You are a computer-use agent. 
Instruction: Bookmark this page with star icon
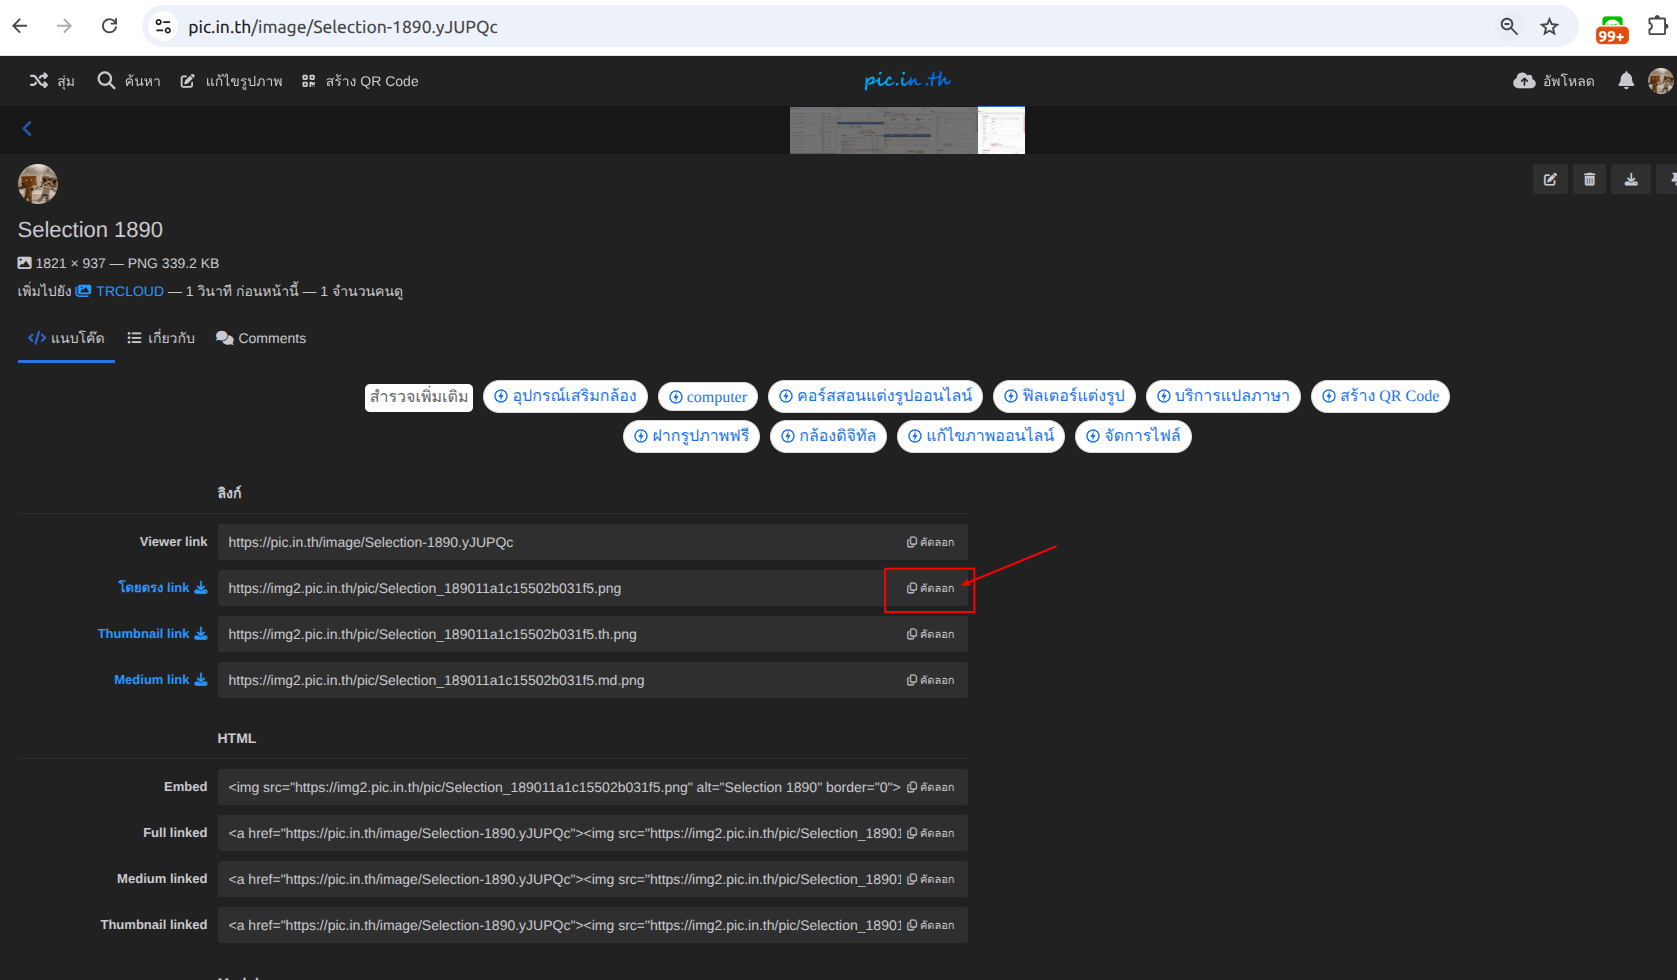point(1549,27)
